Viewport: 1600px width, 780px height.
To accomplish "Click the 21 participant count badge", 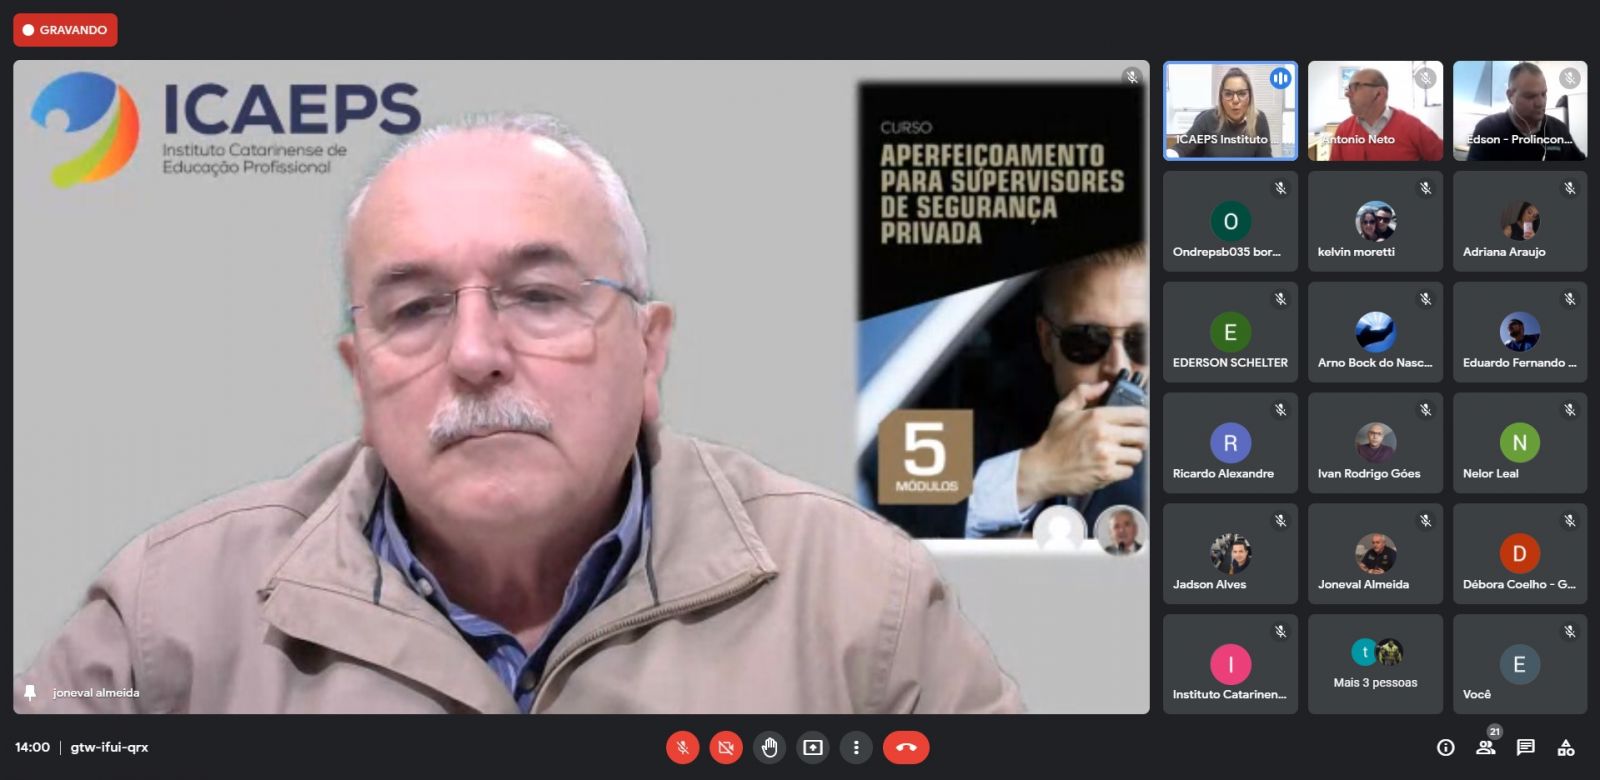I will tap(1495, 732).
